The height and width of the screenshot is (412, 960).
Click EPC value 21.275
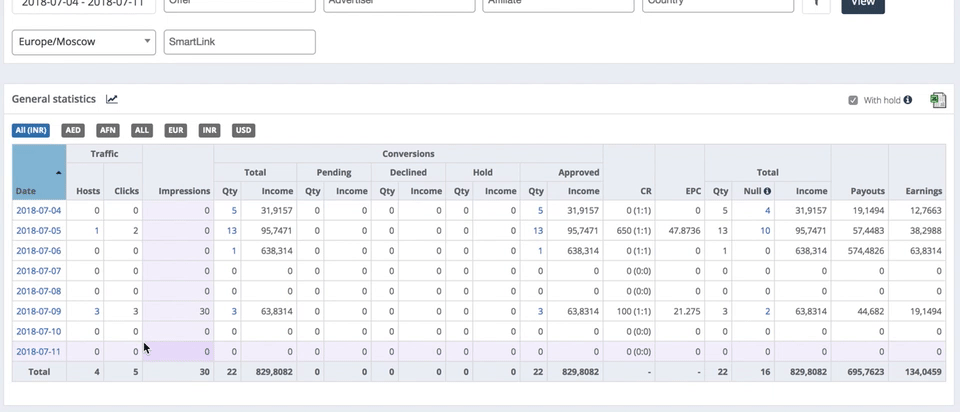(x=687, y=312)
